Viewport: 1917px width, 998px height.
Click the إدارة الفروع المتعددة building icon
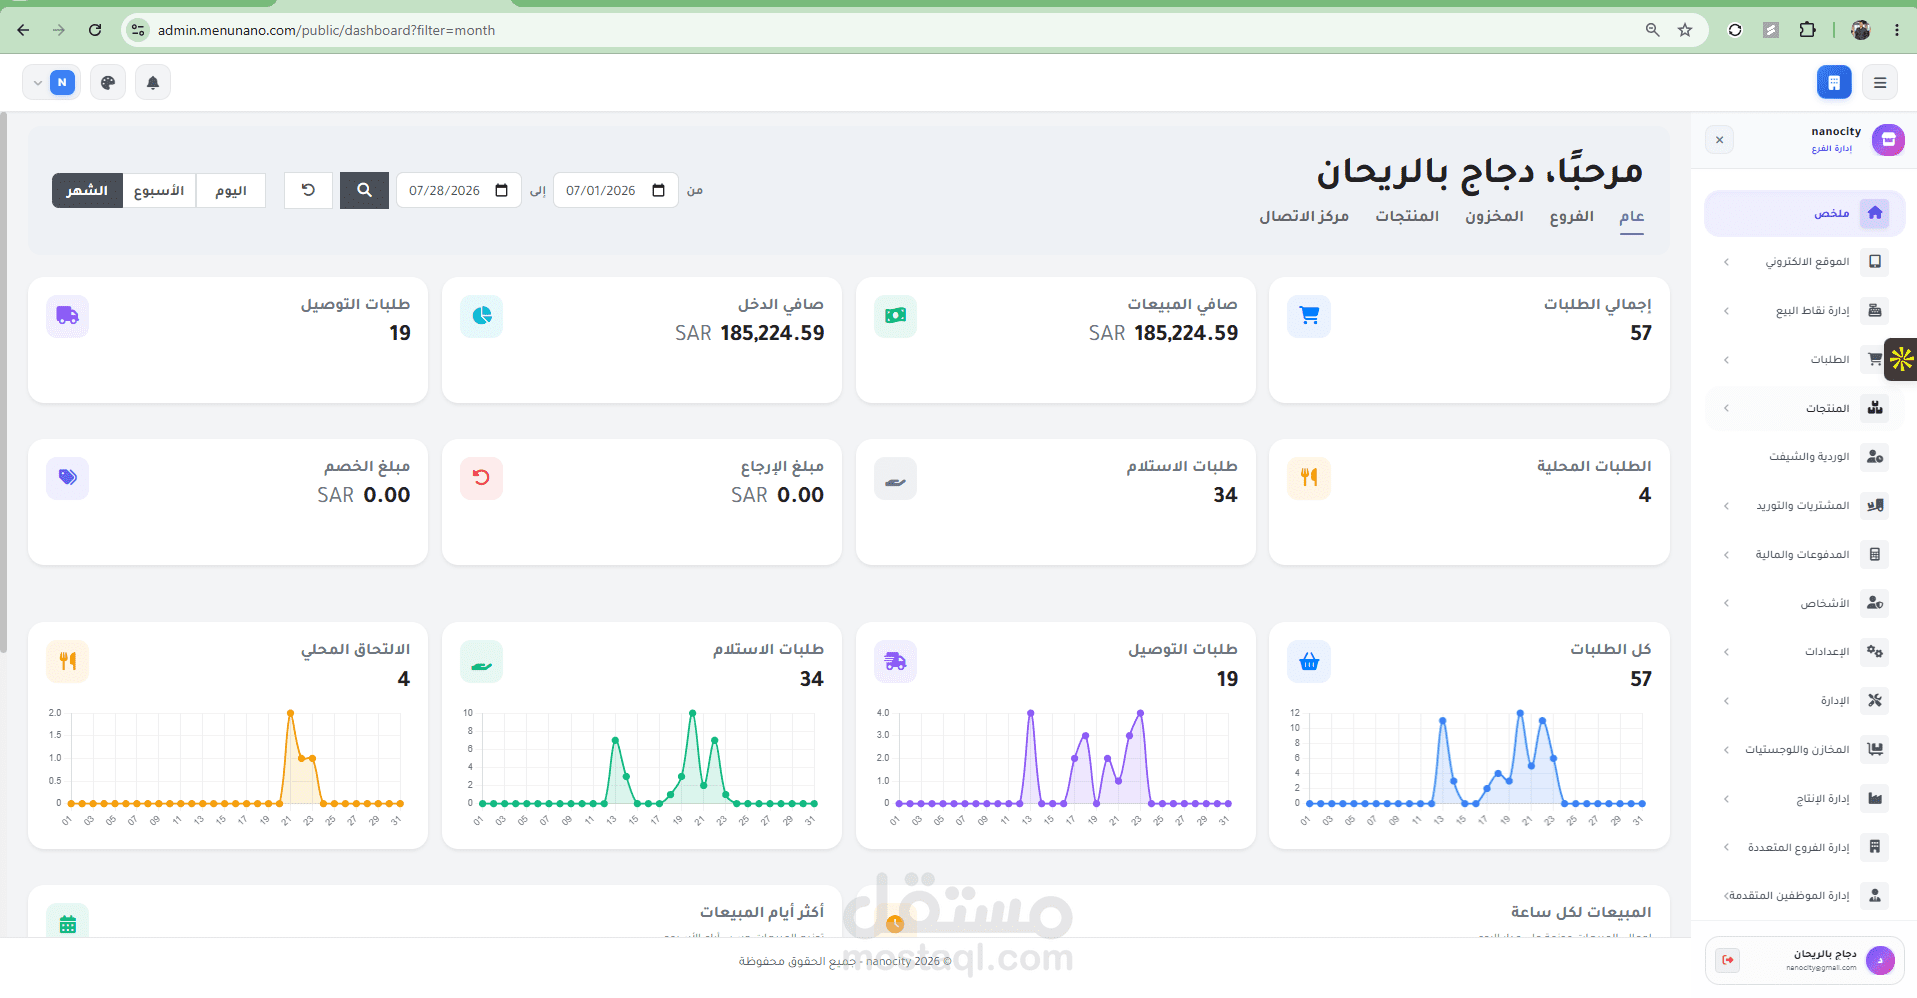tap(1875, 847)
